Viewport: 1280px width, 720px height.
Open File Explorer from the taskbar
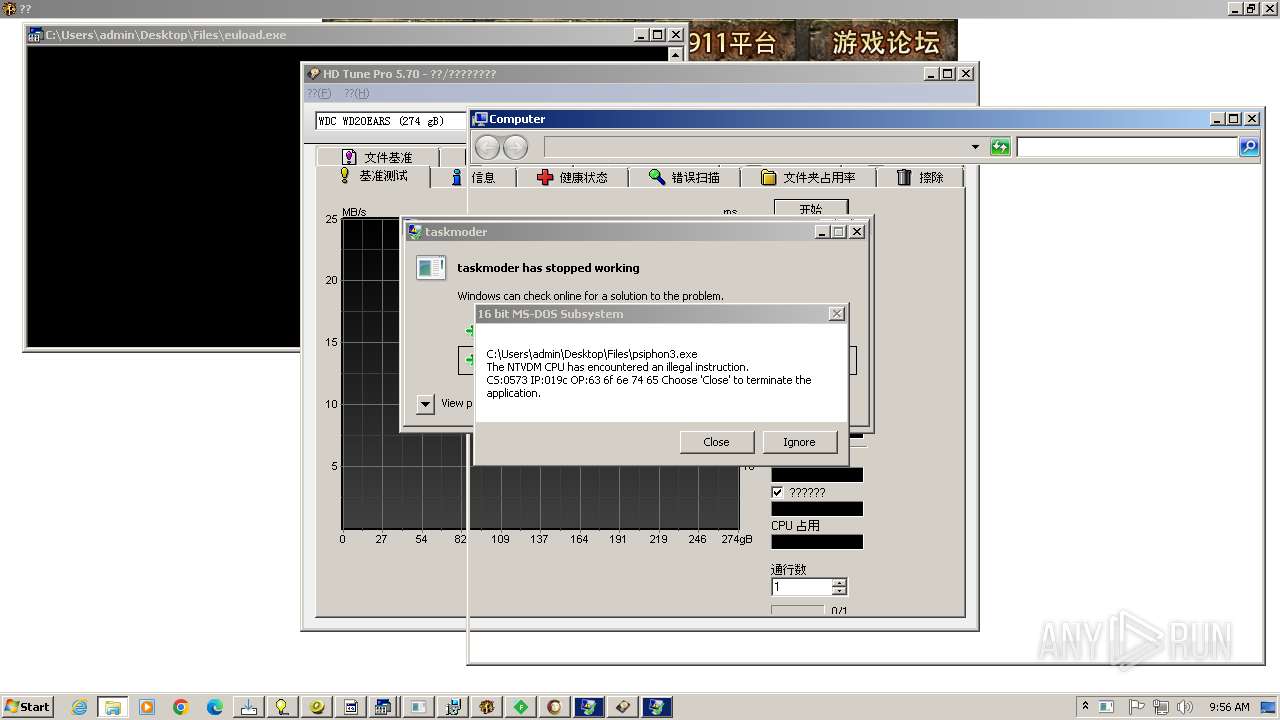113,707
